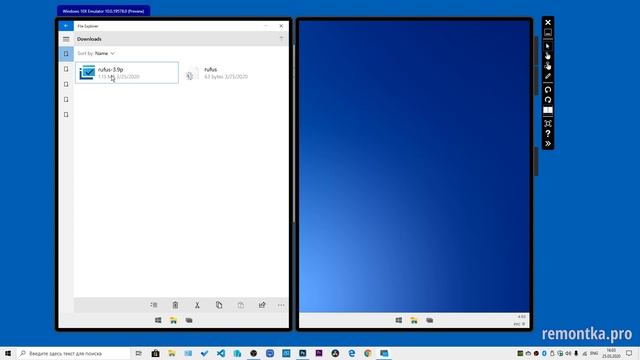Click the rotate right icon in emulator toolbar
The width and height of the screenshot is (640, 360).
coord(548,100)
